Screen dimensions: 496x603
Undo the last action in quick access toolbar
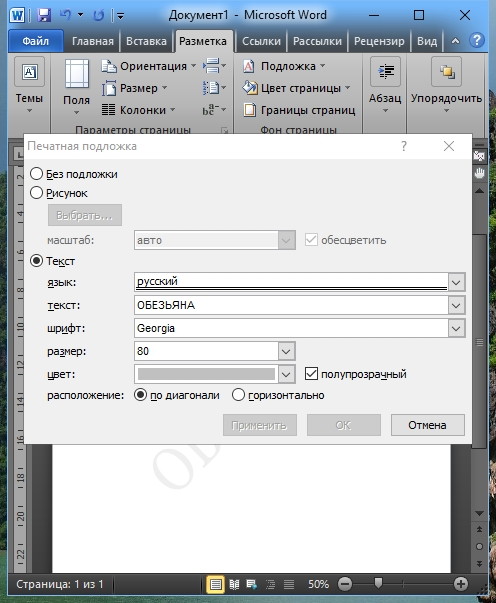pos(65,15)
